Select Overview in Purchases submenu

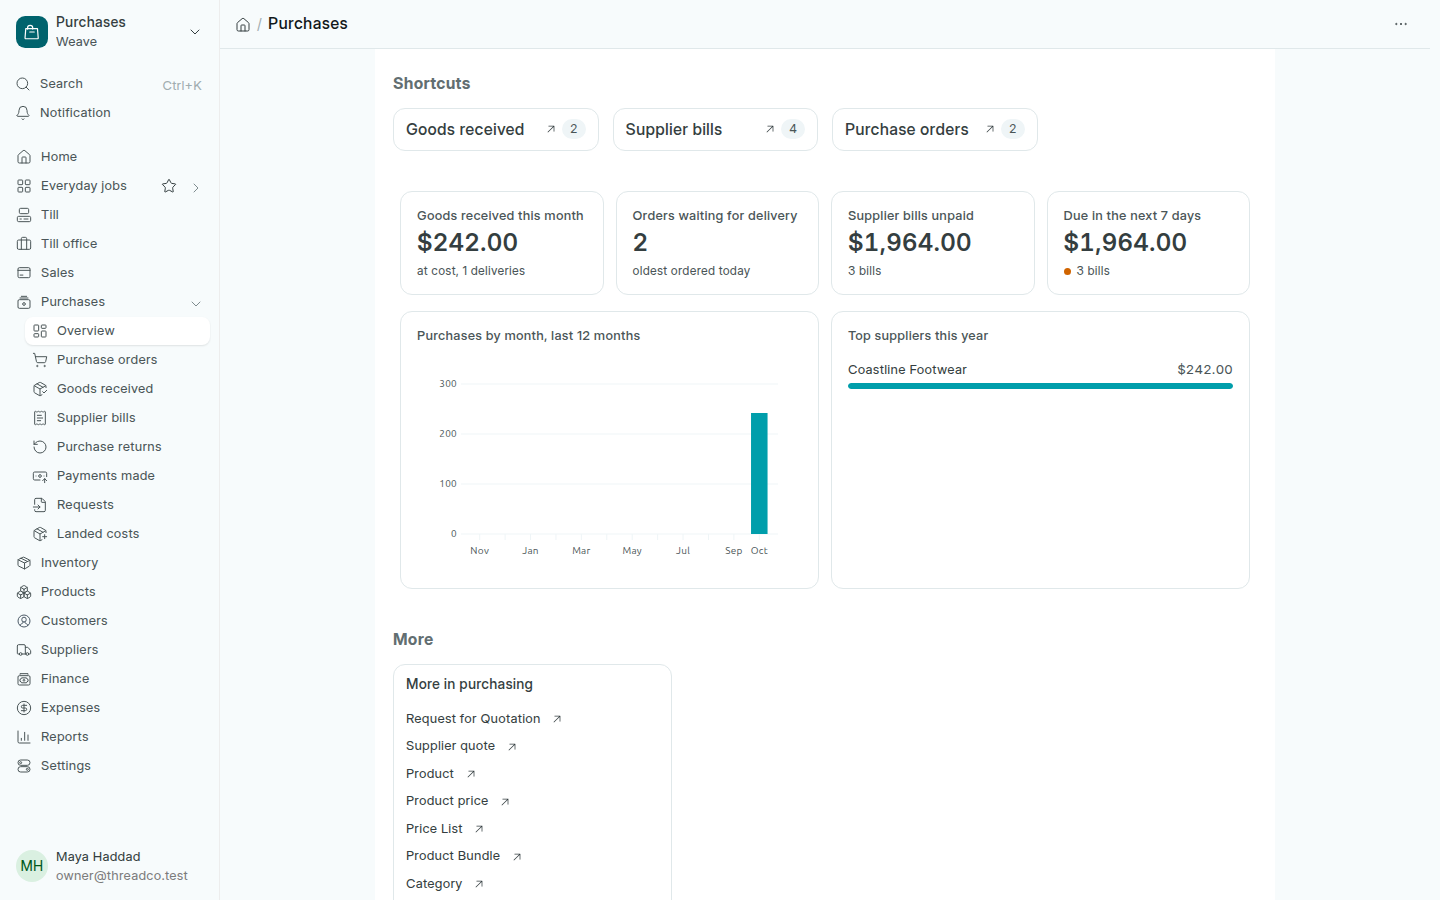(117, 331)
